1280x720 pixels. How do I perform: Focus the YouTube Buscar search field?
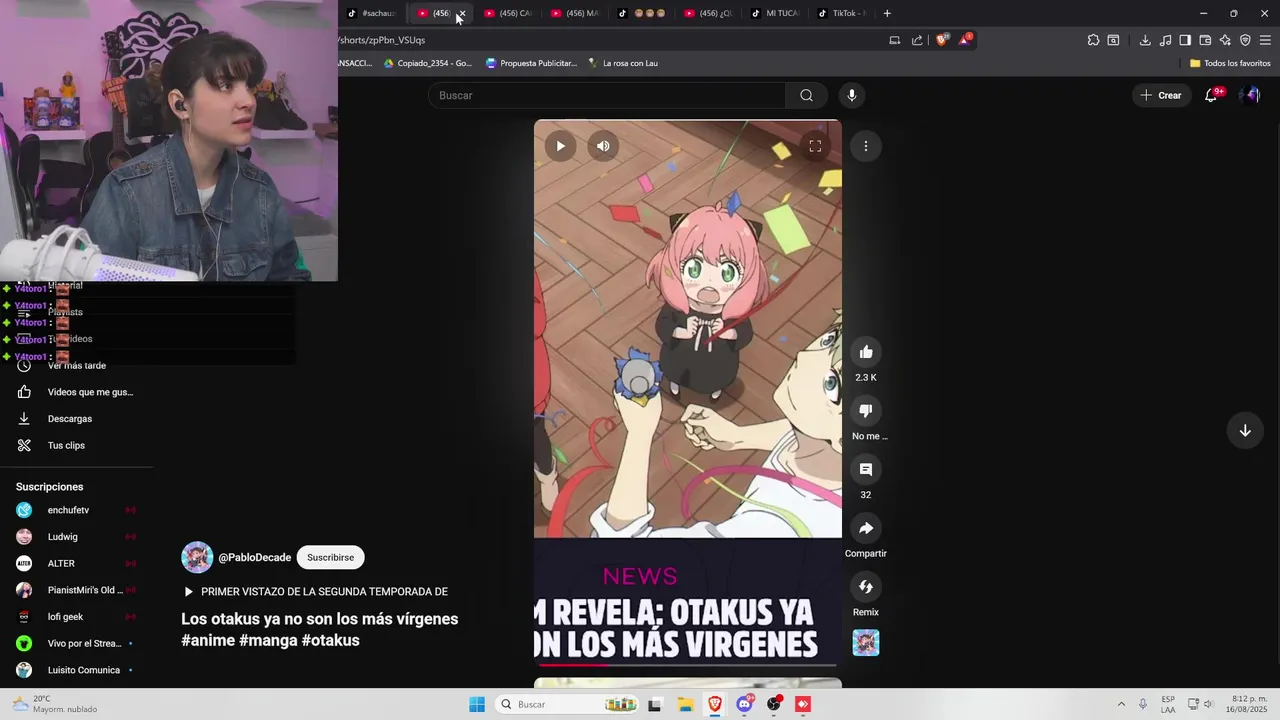click(607, 95)
